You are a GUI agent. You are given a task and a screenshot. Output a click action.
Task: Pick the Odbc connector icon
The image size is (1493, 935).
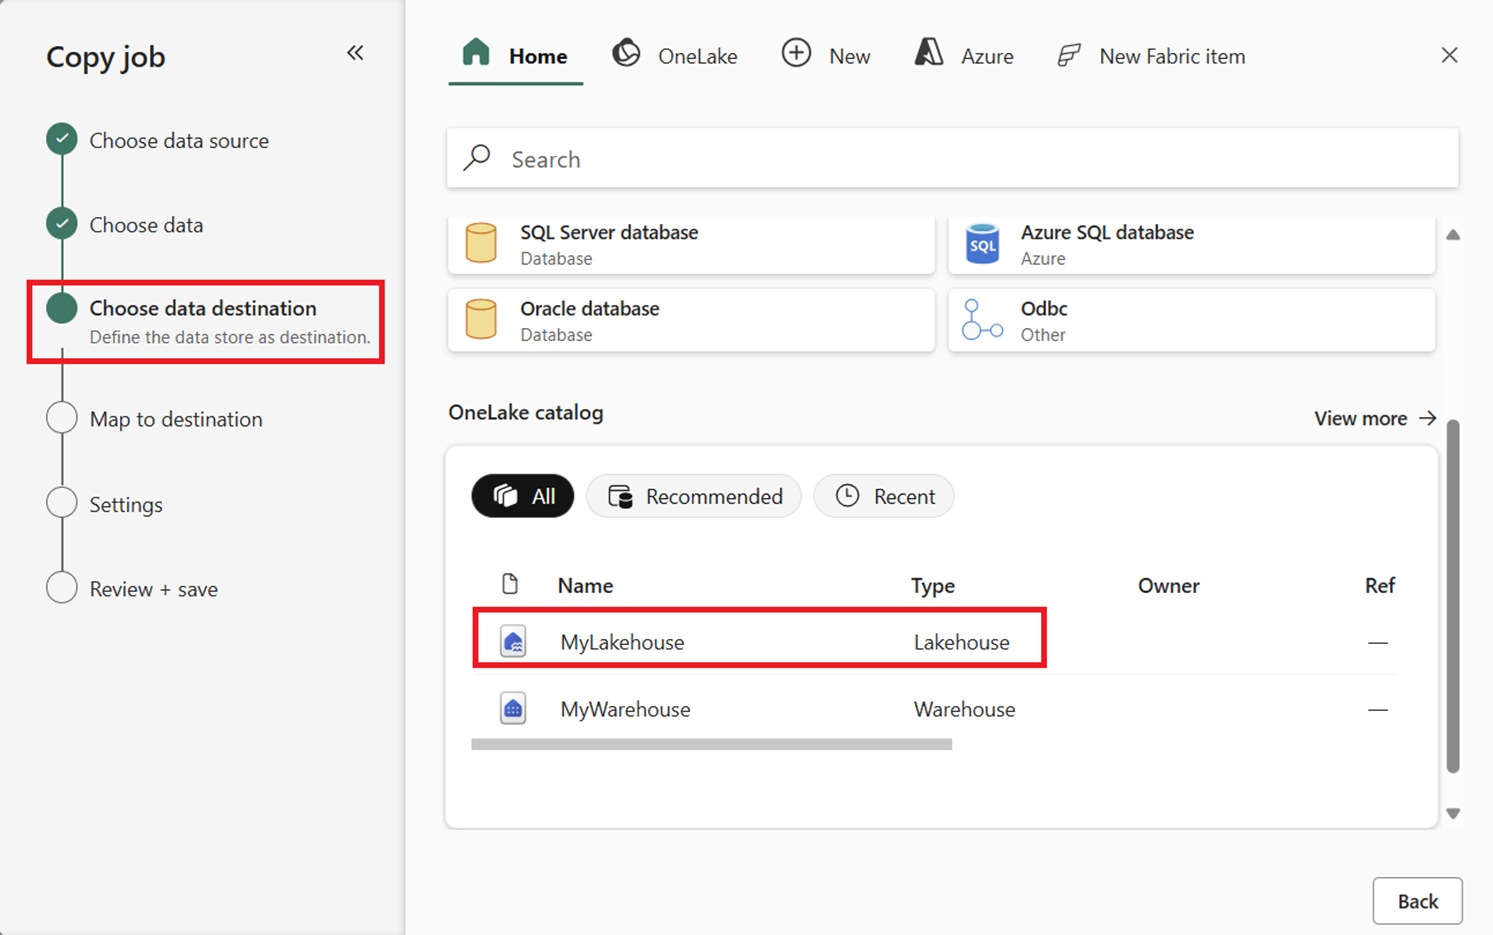point(982,320)
